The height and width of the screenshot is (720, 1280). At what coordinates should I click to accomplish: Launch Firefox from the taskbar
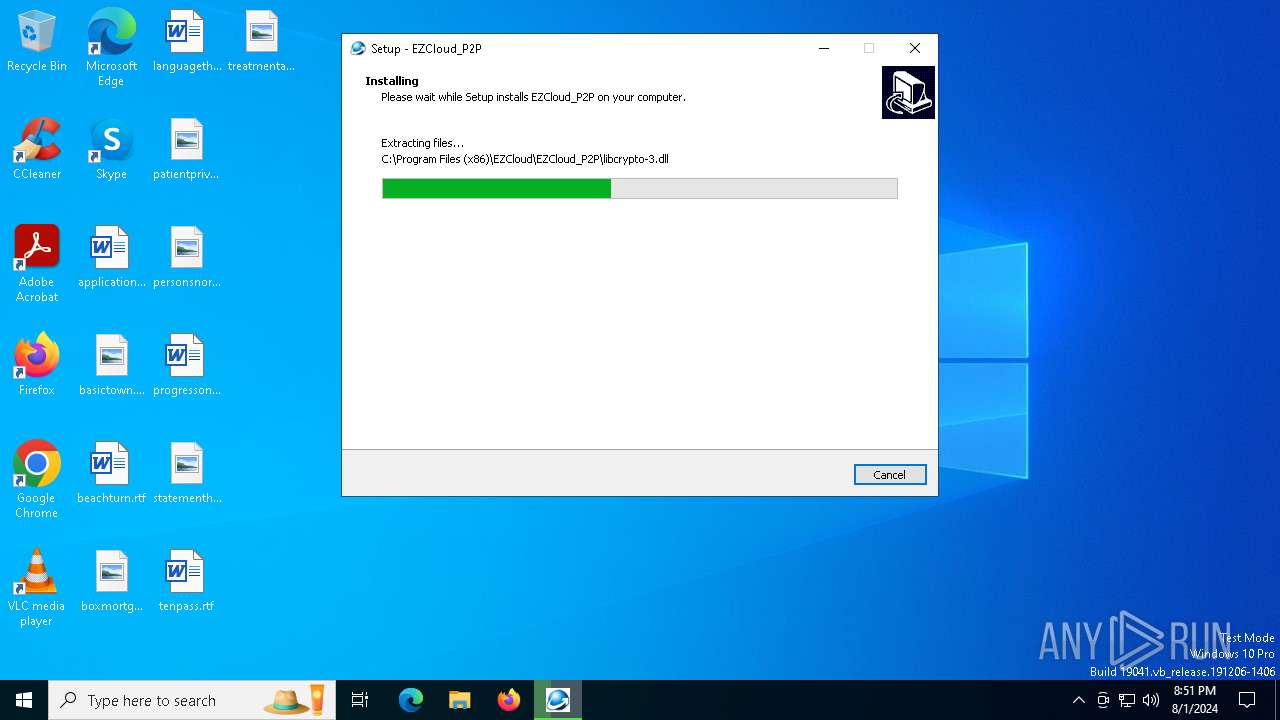(509, 700)
